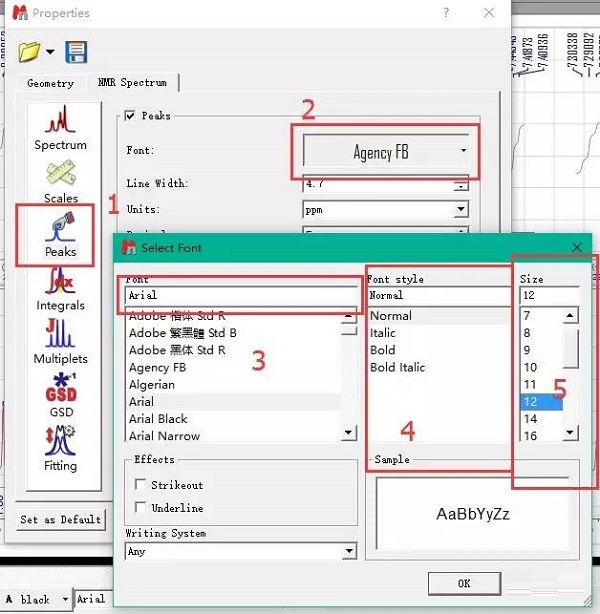Select the Fitting icon
This screenshot has width=600, height=614.
[x=60, y=448]
